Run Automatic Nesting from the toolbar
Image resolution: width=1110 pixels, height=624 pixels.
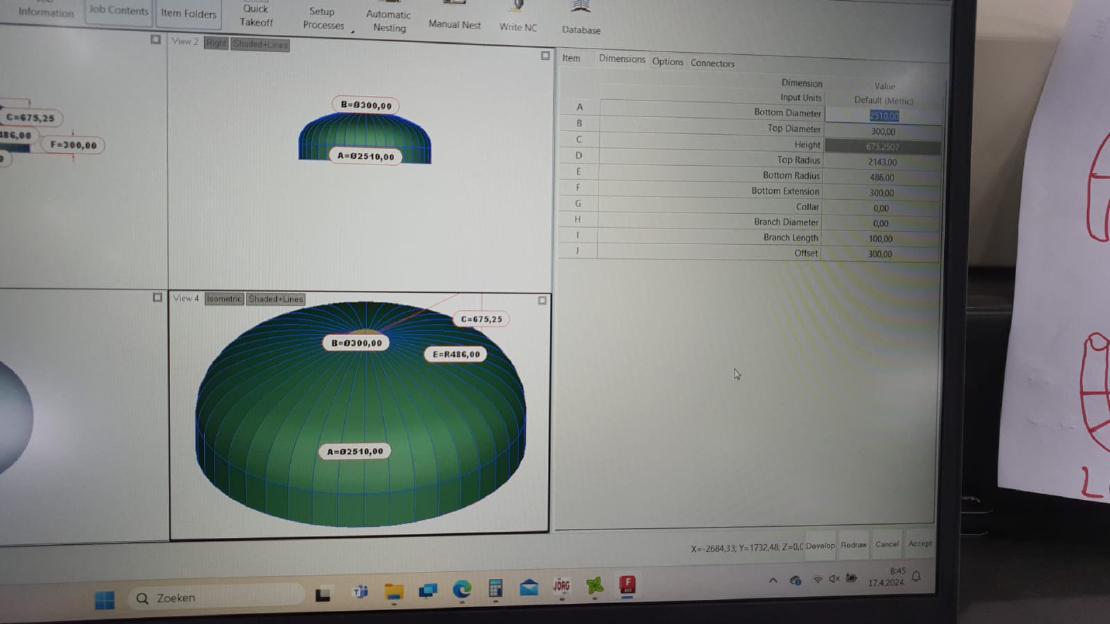pos(389,18)
